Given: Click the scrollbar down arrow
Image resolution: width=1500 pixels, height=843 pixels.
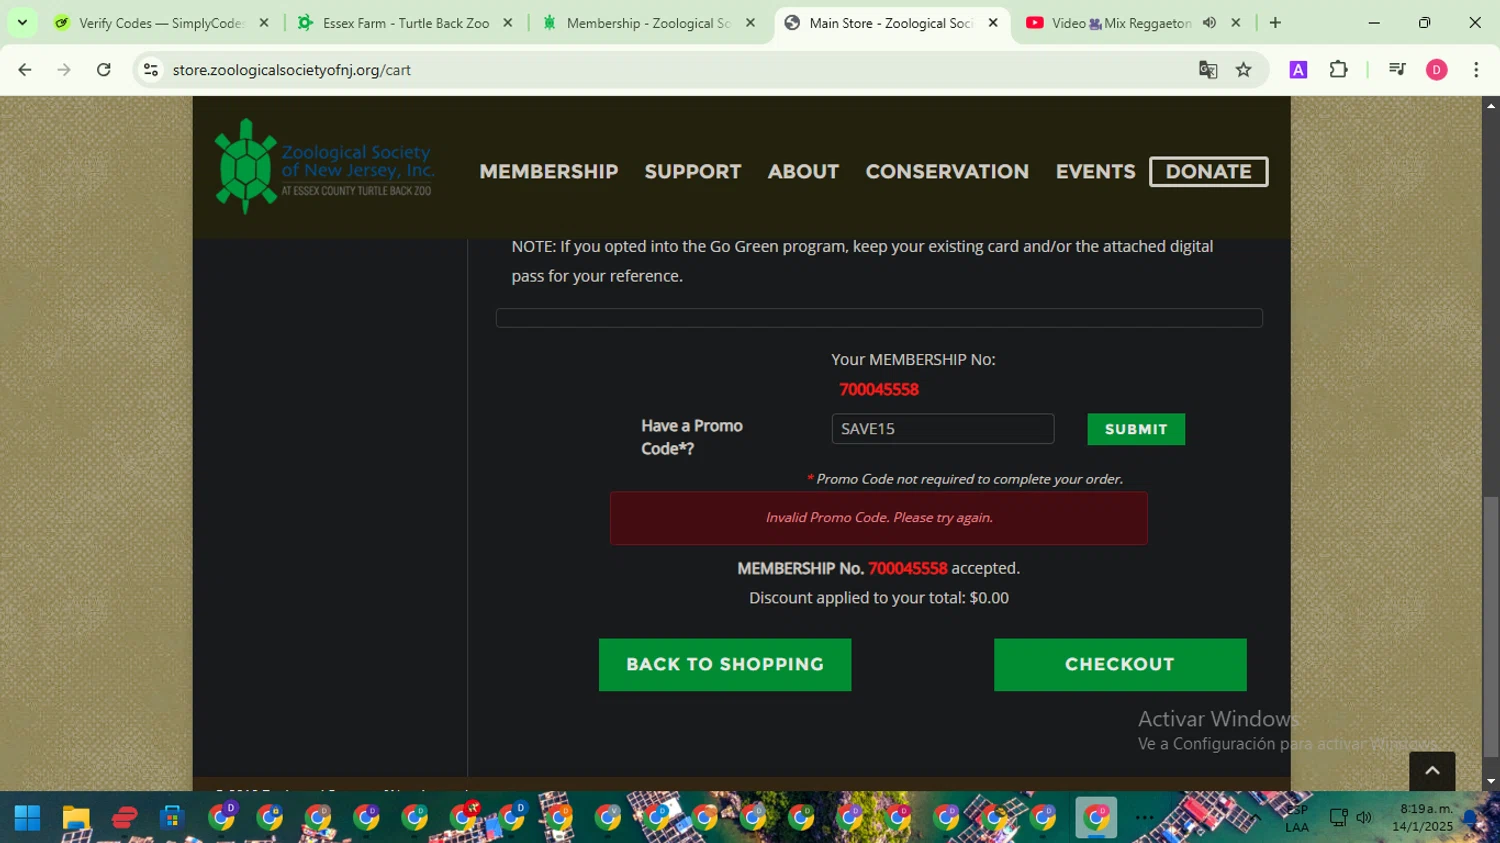Looking at the screenshot, I should 1491,782.
